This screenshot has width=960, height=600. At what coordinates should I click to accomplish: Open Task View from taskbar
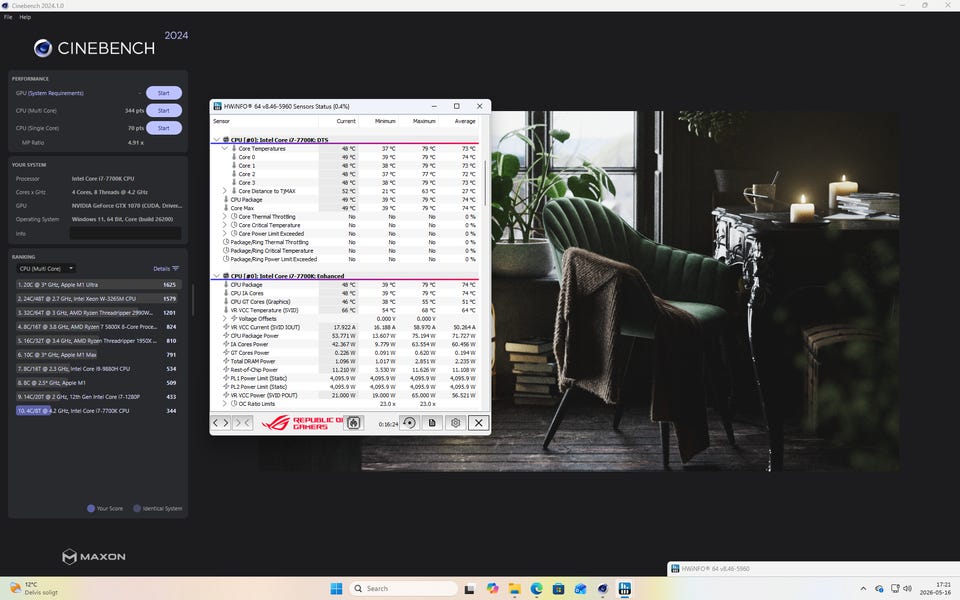pyautogui.click(x=470, y=588)
